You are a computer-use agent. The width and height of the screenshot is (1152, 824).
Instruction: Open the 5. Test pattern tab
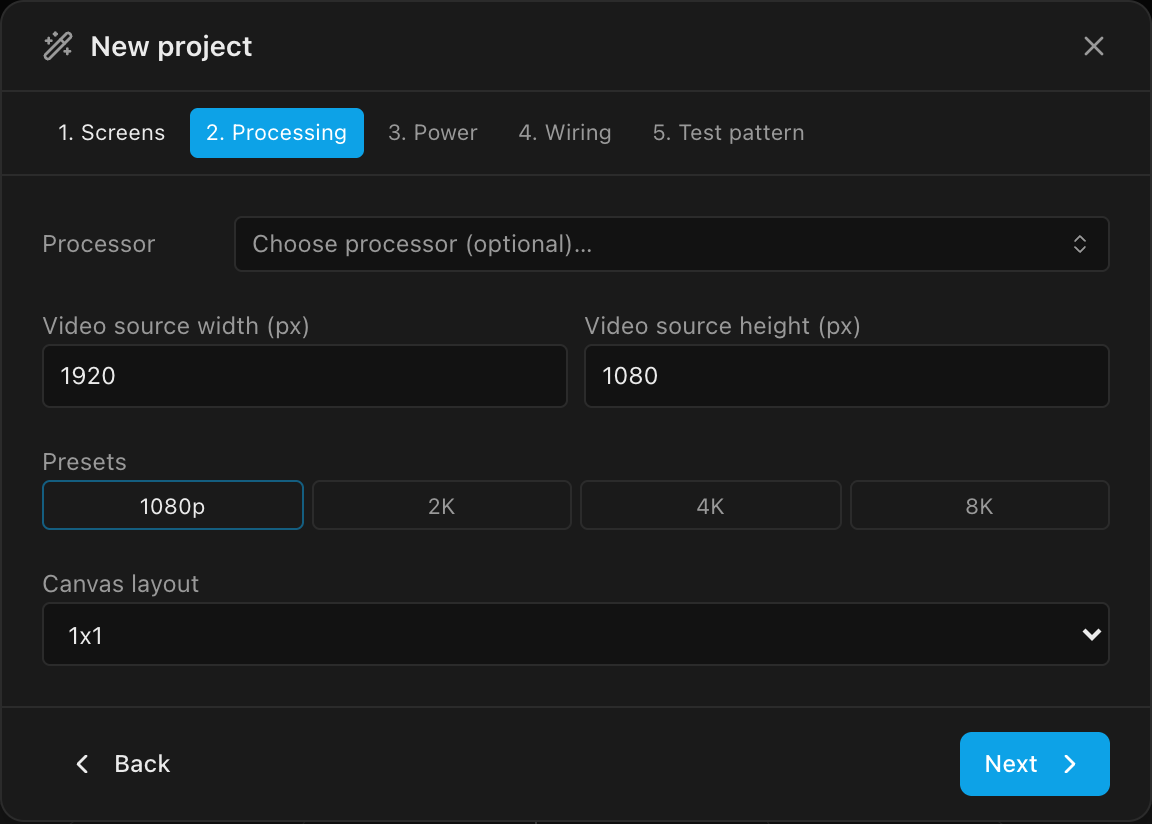point(729,133)
